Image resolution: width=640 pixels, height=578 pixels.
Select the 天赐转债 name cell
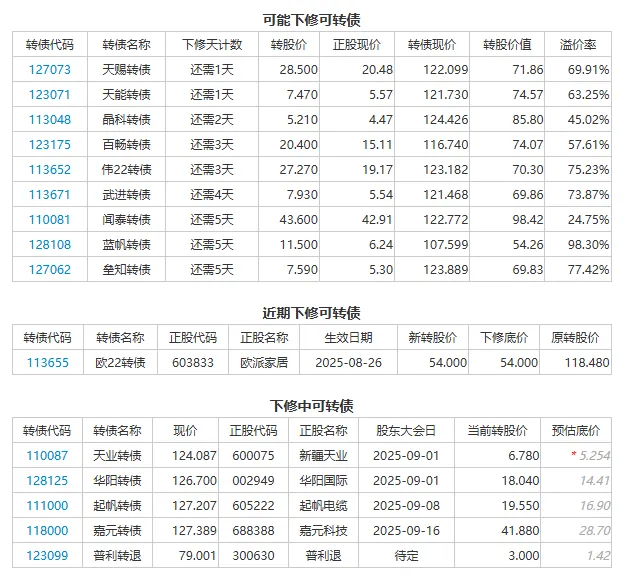pyautogui.click(x=127, y=69)
